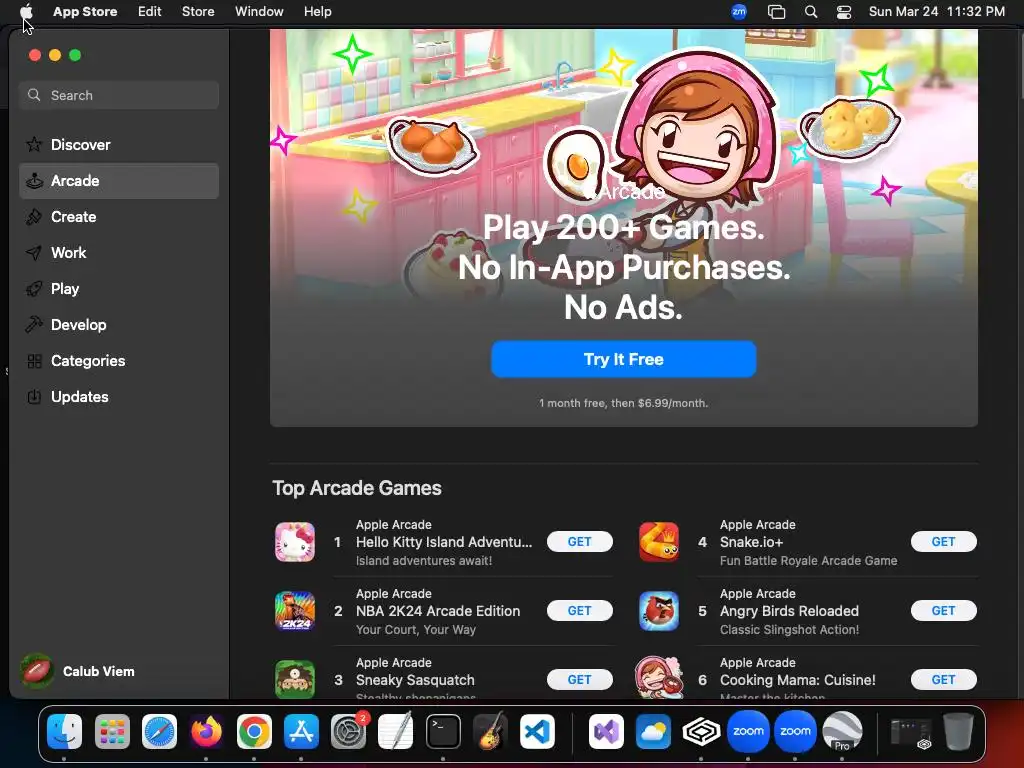Image resolution: width=1024 pixels, height=768 pixels.
Task: Open NBA 2K24 app icon
Action: 295,611
